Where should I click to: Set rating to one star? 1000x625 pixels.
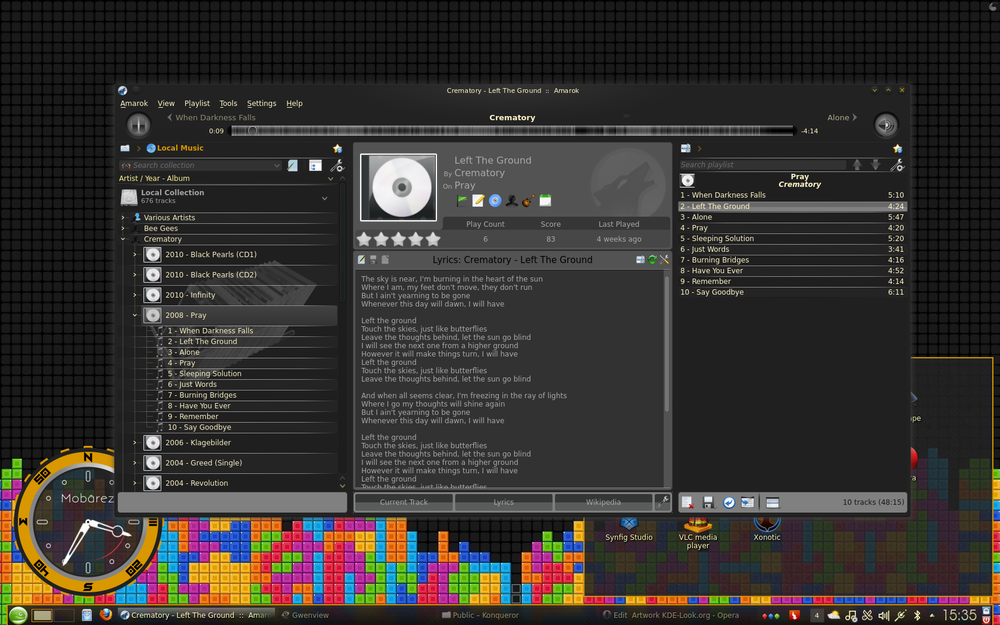[x=364, y=239]
